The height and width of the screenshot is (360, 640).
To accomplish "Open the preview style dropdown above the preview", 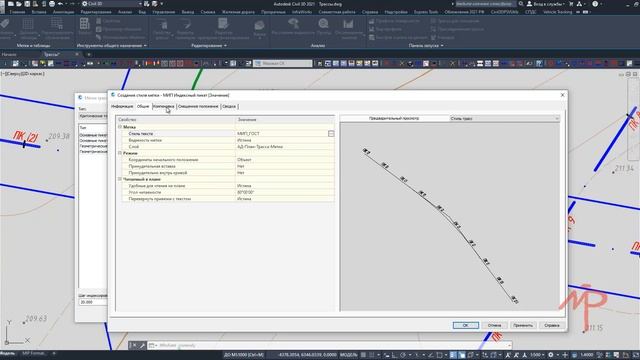I will pos(504,118).
